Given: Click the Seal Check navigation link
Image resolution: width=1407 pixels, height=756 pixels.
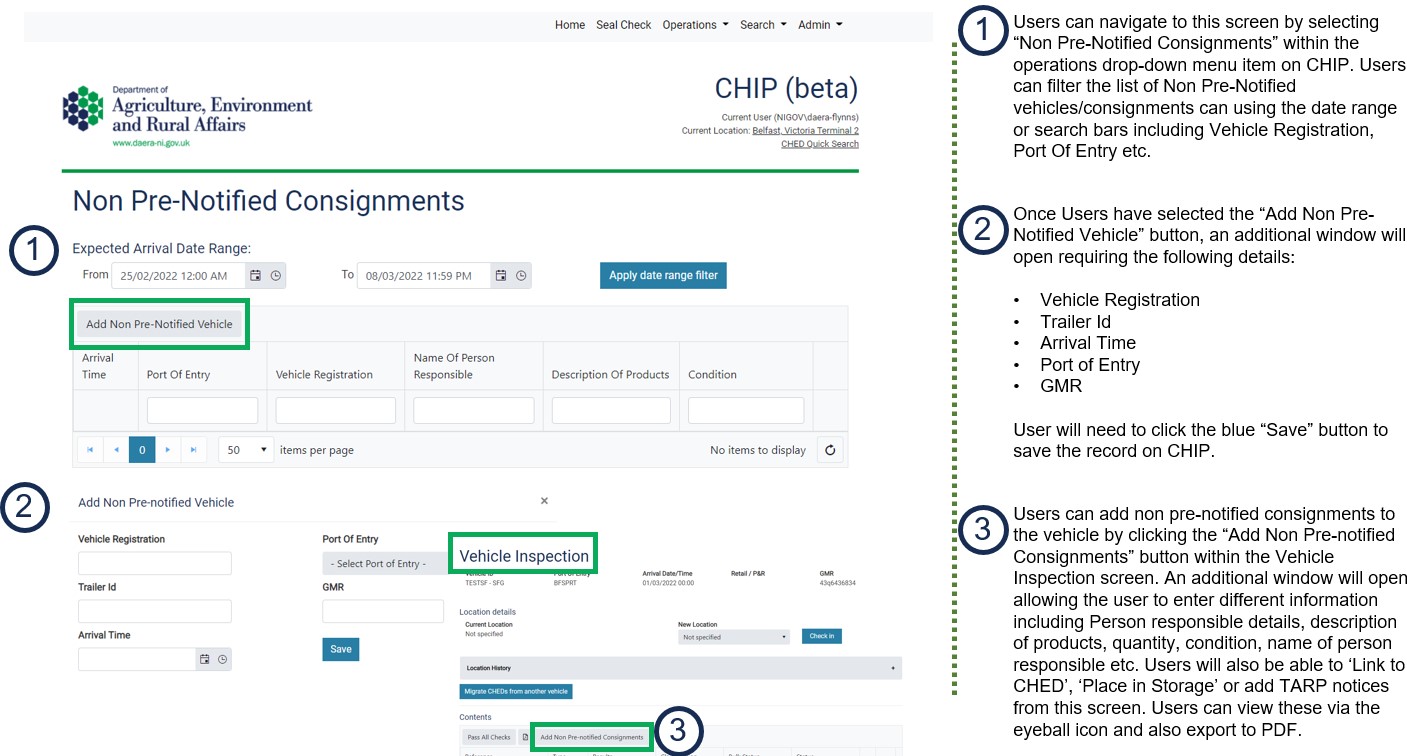Looking at the screenshot, I should (x=623, y=25).
